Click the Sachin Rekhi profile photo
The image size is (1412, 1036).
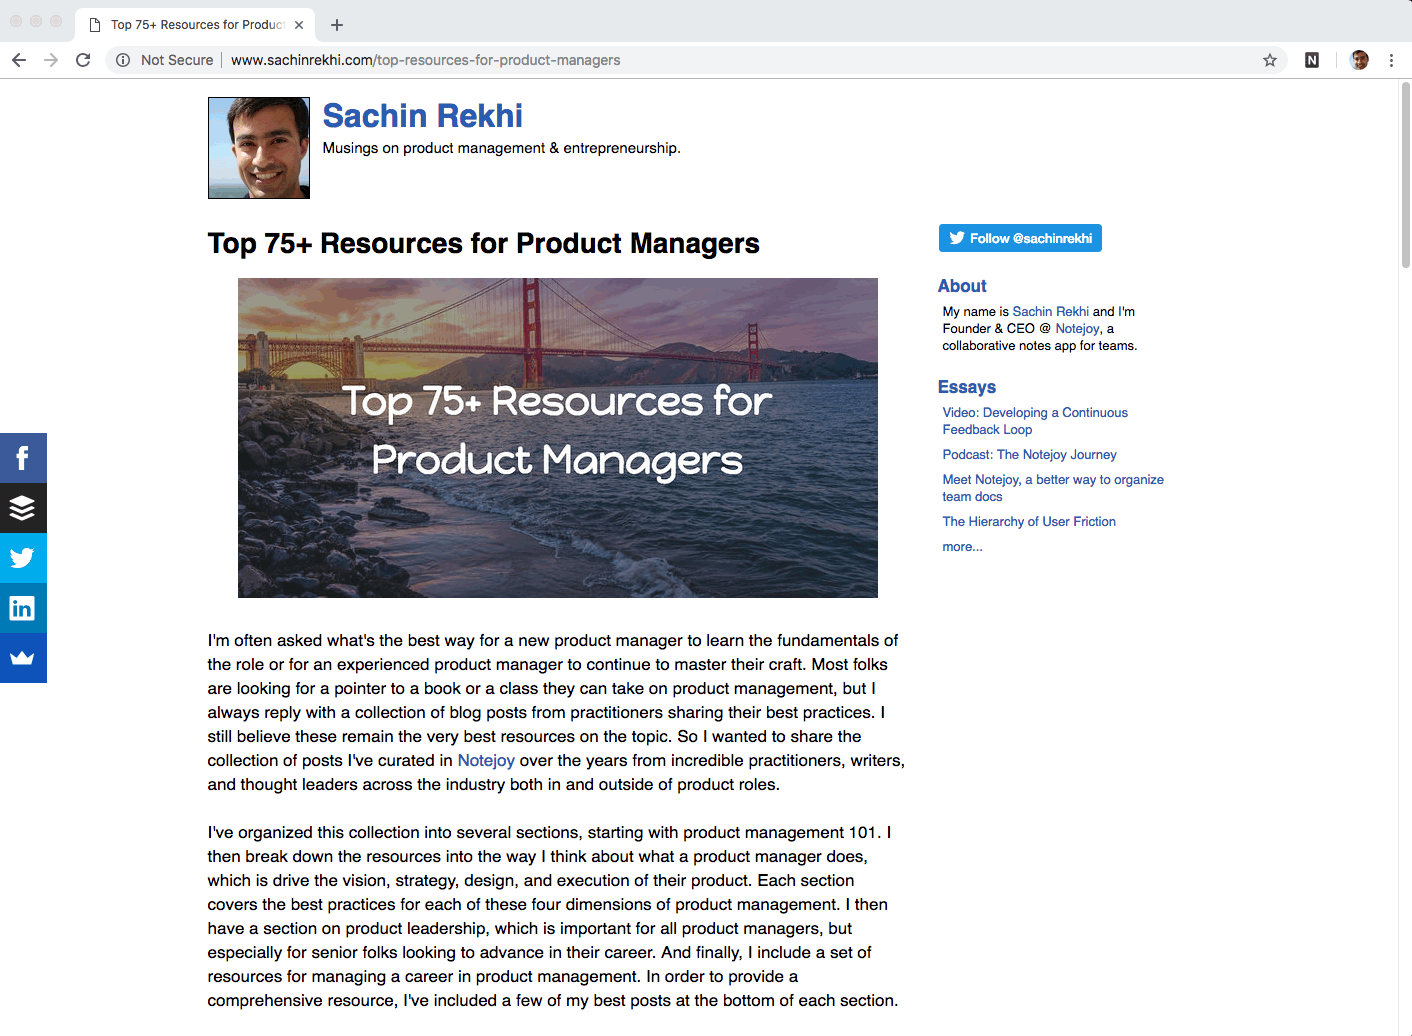(x=259, y=148)
